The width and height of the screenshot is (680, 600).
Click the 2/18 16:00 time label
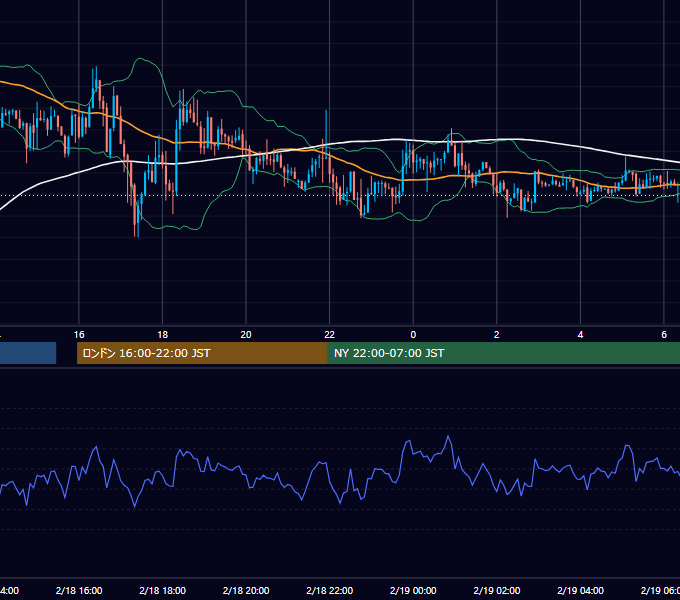pyautogui.click(x=79, y=590)
